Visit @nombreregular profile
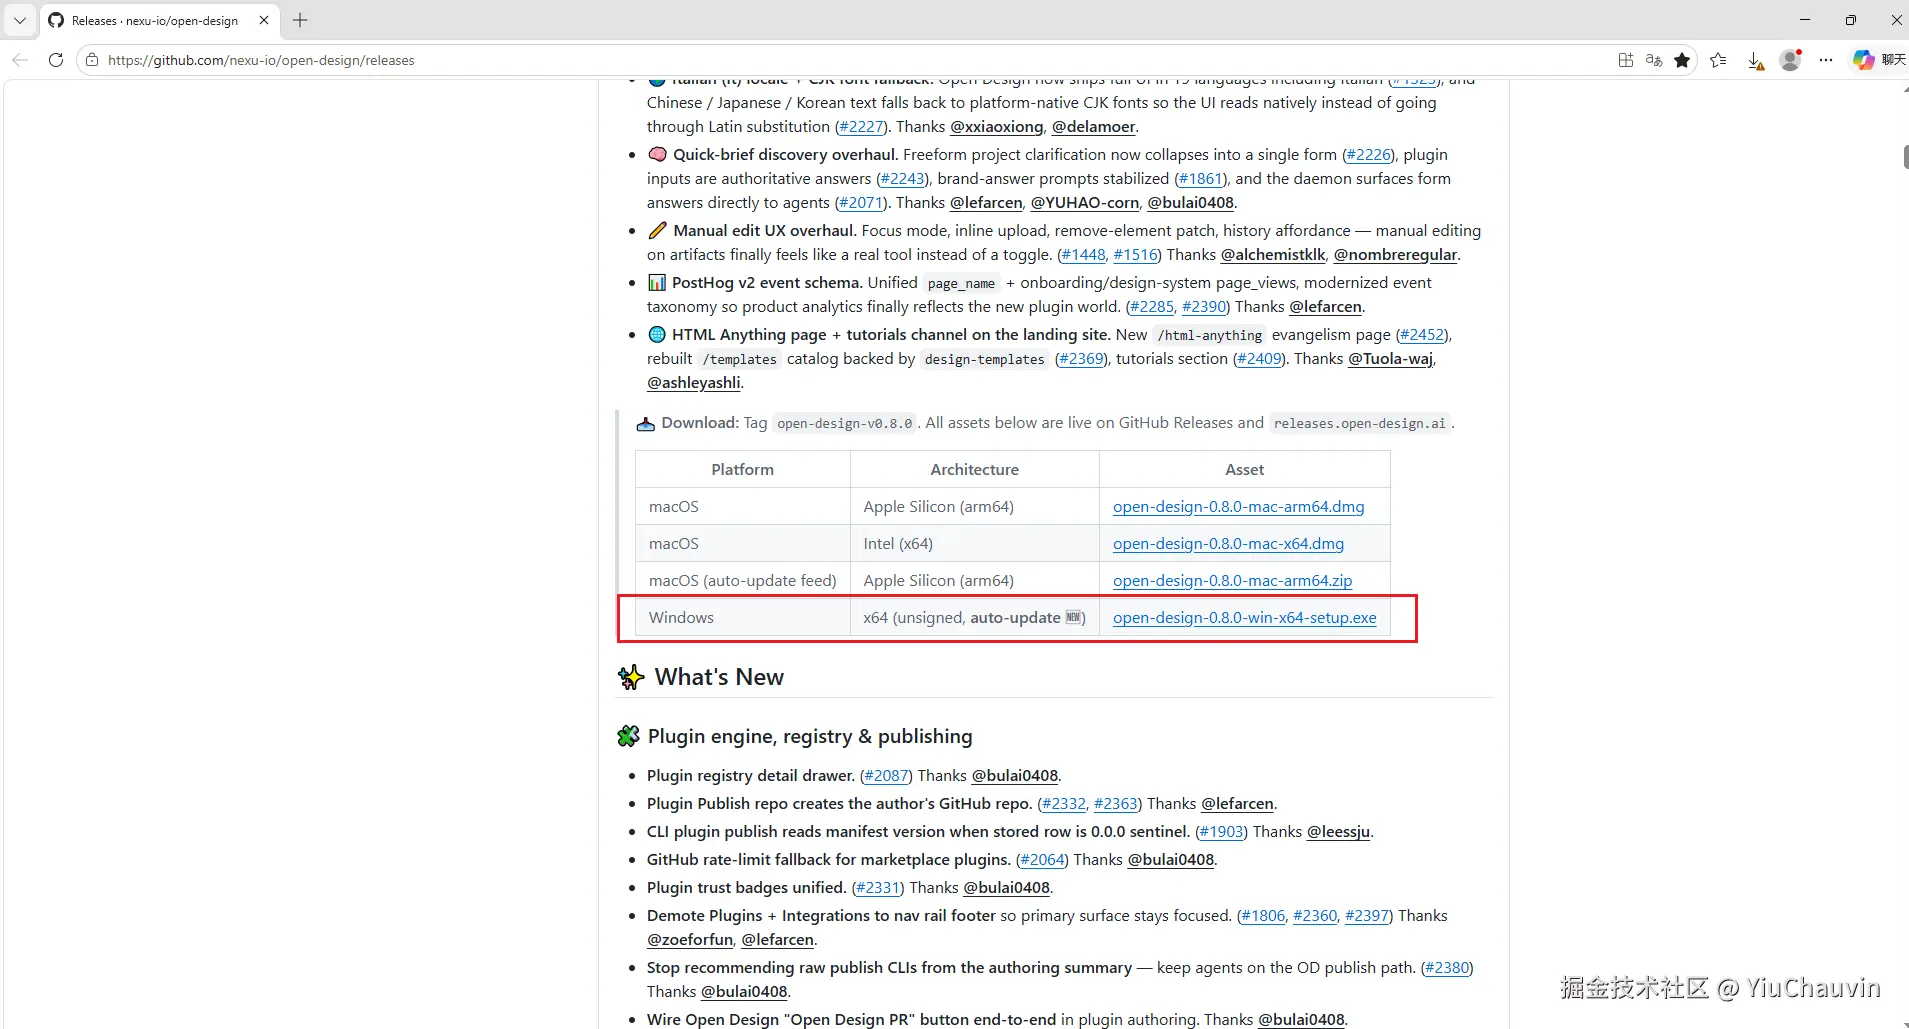 [x=1395, y=255]
